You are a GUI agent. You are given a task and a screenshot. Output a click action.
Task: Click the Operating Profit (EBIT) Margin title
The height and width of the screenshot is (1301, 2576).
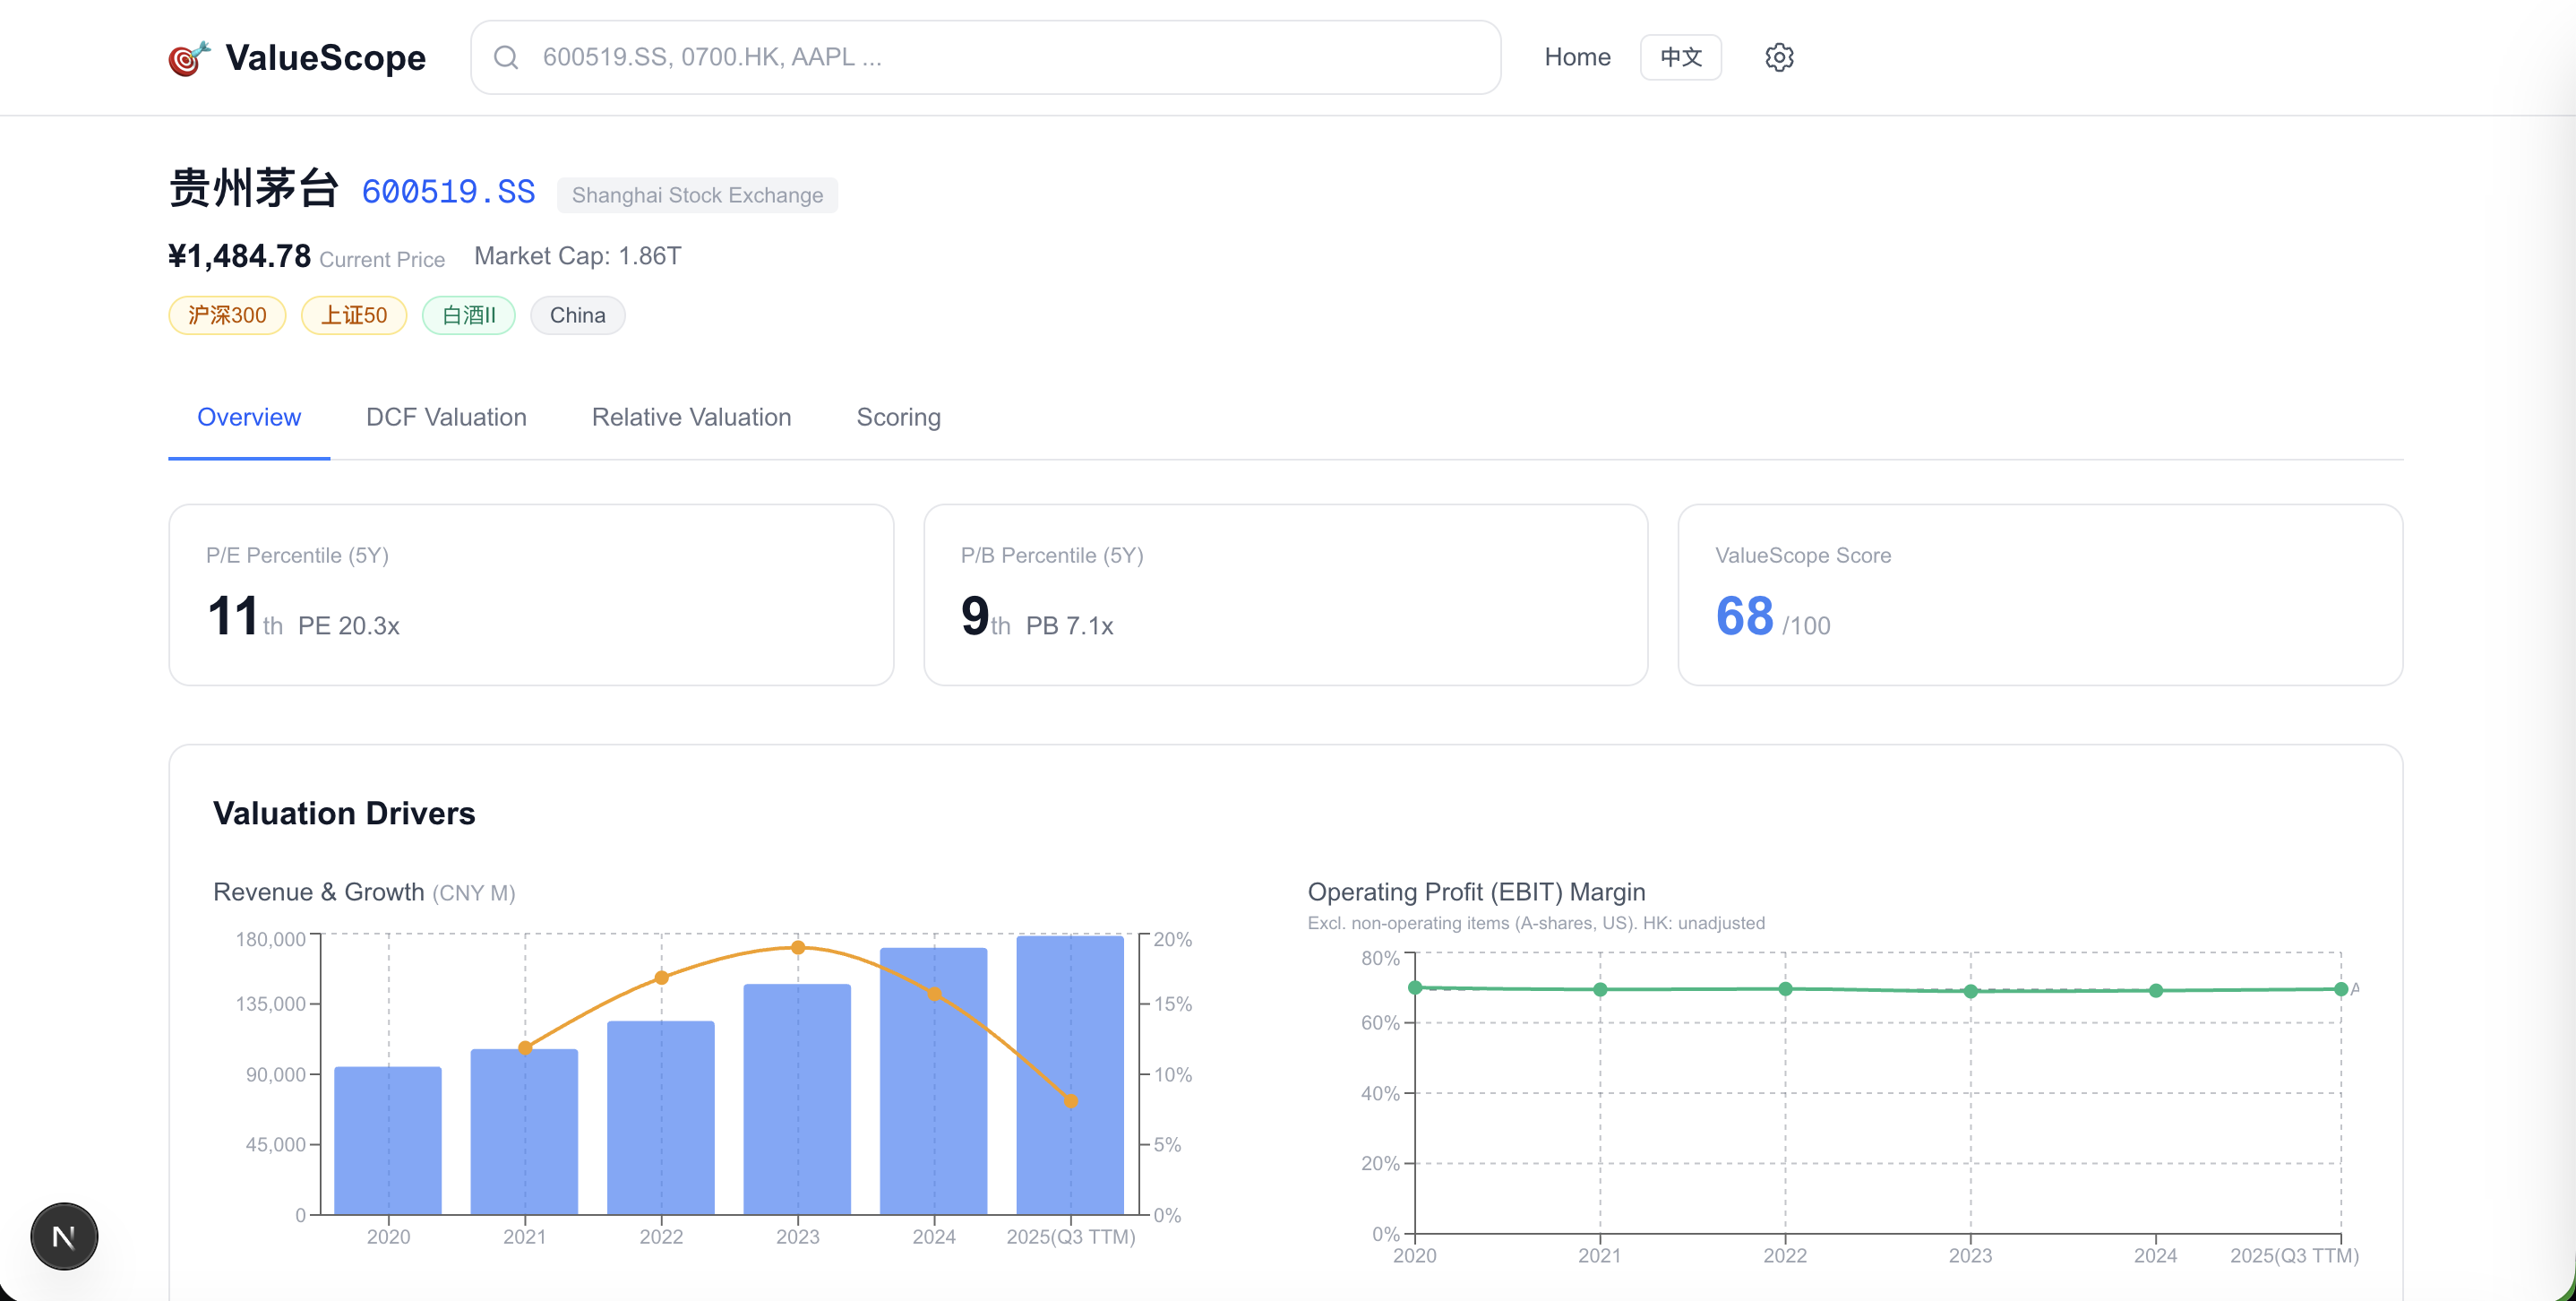point(1476,892)
